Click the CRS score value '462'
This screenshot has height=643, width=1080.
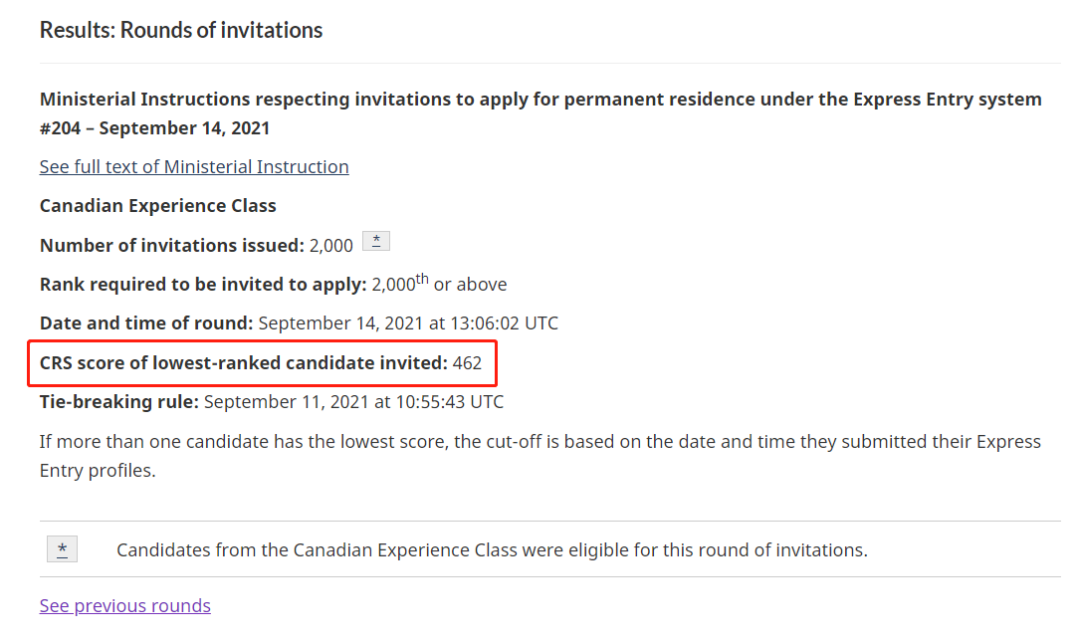(x=467, y=363)
